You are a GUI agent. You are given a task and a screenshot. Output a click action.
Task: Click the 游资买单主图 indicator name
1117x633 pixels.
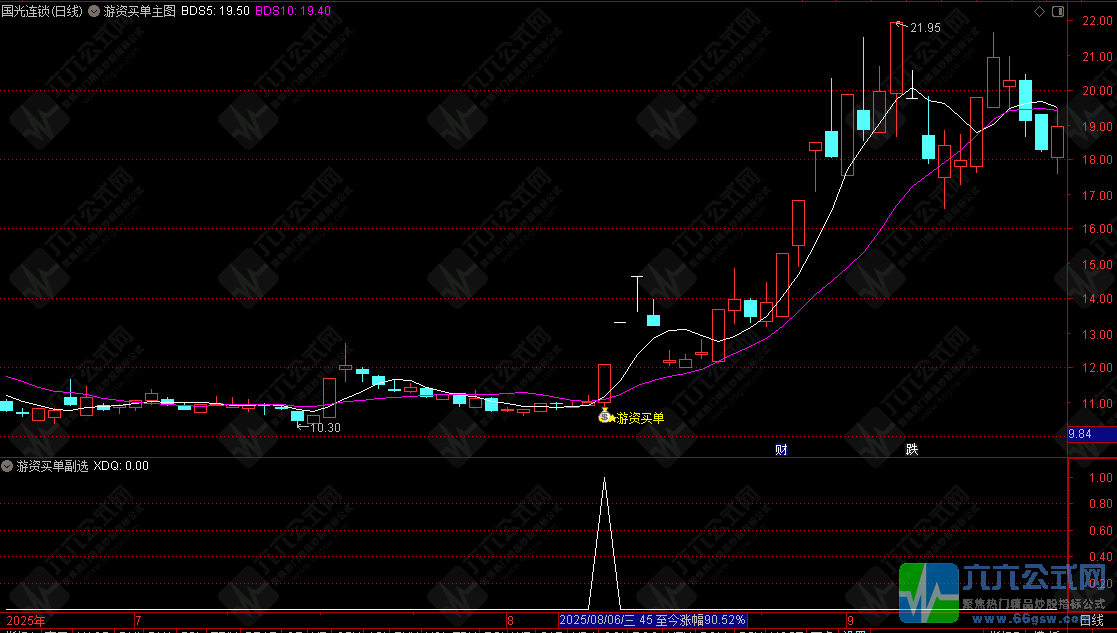click(139, 11)
